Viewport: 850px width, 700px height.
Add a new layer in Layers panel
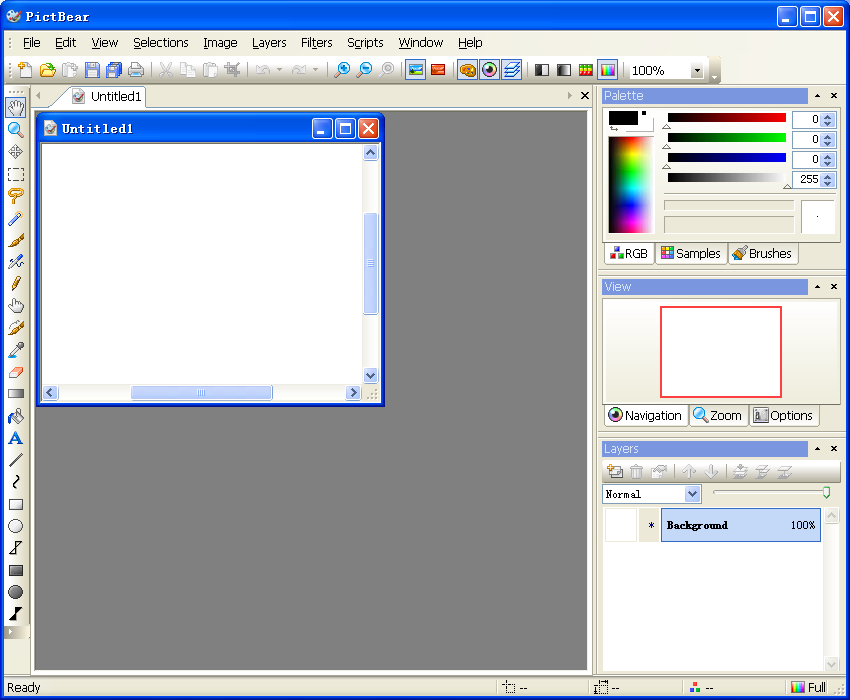click(615, 472)
